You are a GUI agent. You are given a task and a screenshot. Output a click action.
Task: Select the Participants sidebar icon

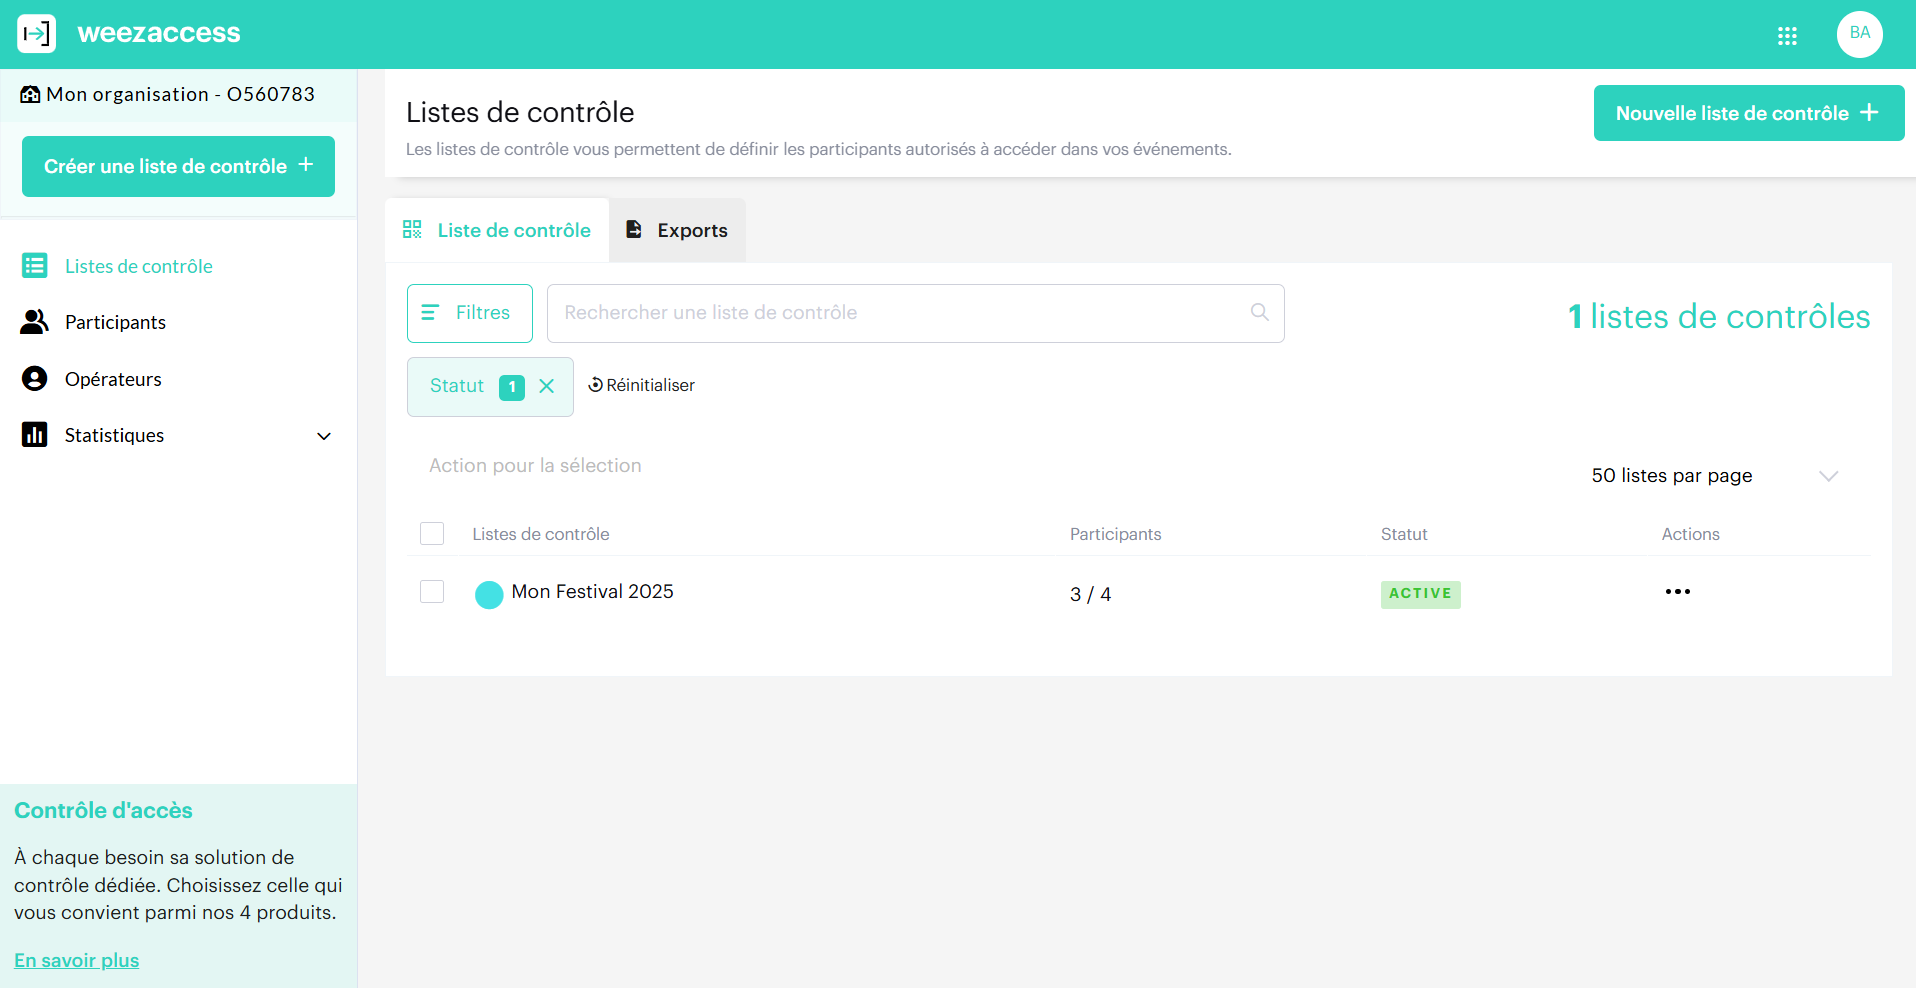click(x=36, y=321)
